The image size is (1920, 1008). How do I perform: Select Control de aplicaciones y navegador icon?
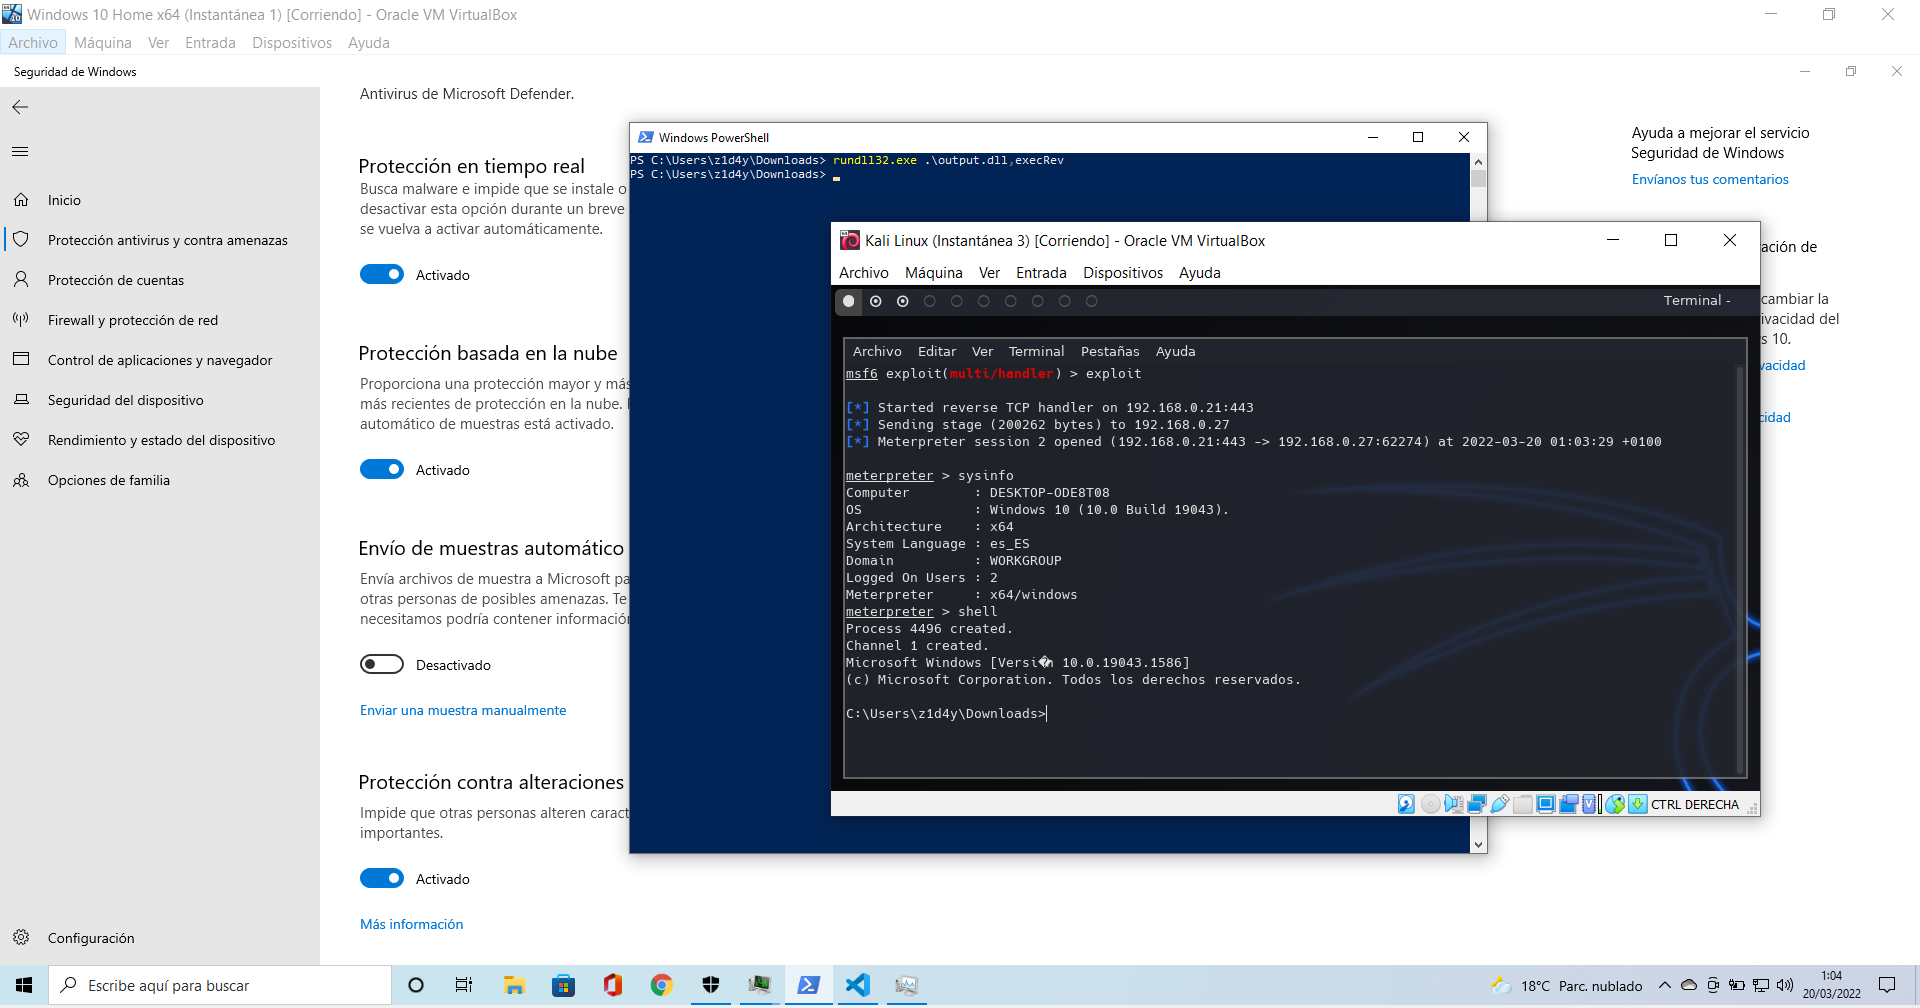pos(21,360)
